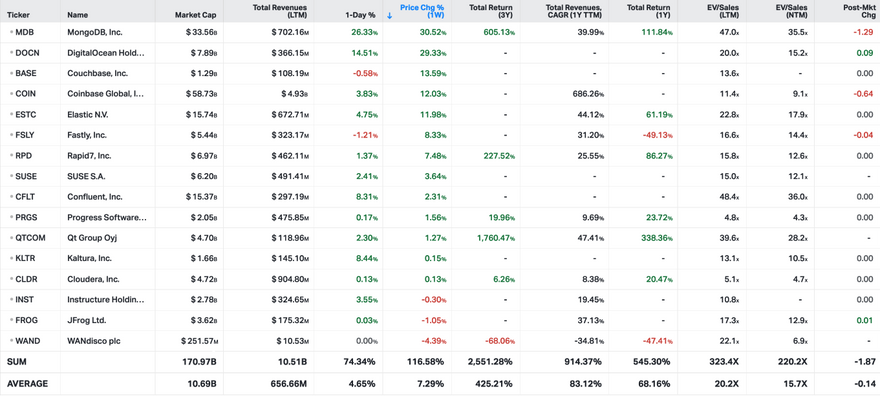
Task: Click the Total Return (3Y) header
Action: (492, 11)
